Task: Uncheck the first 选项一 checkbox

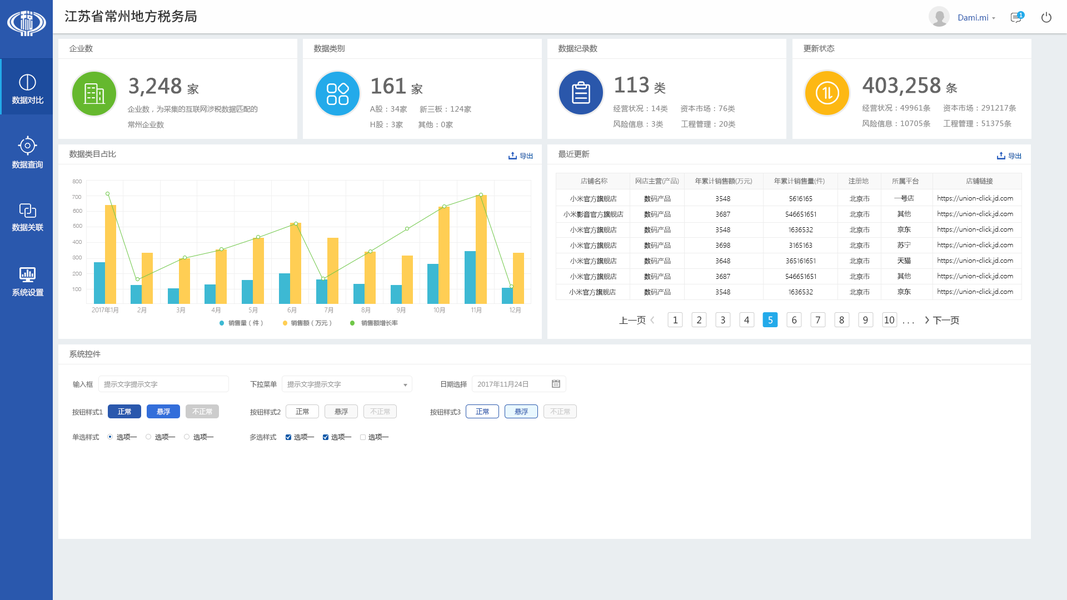Action: (288, 437)
